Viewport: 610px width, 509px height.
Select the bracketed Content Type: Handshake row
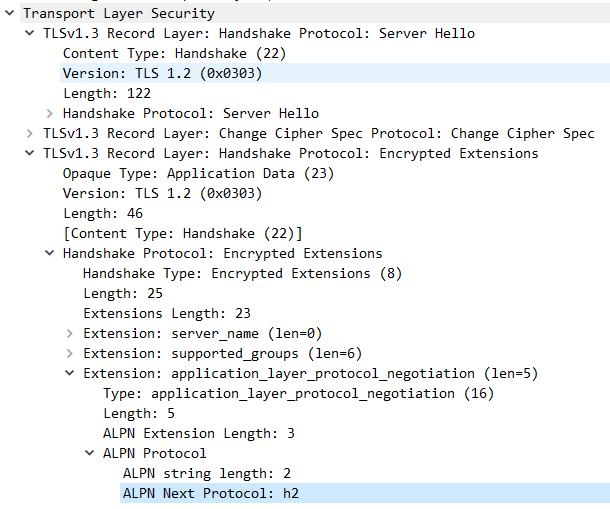click(x=182, y=233)
